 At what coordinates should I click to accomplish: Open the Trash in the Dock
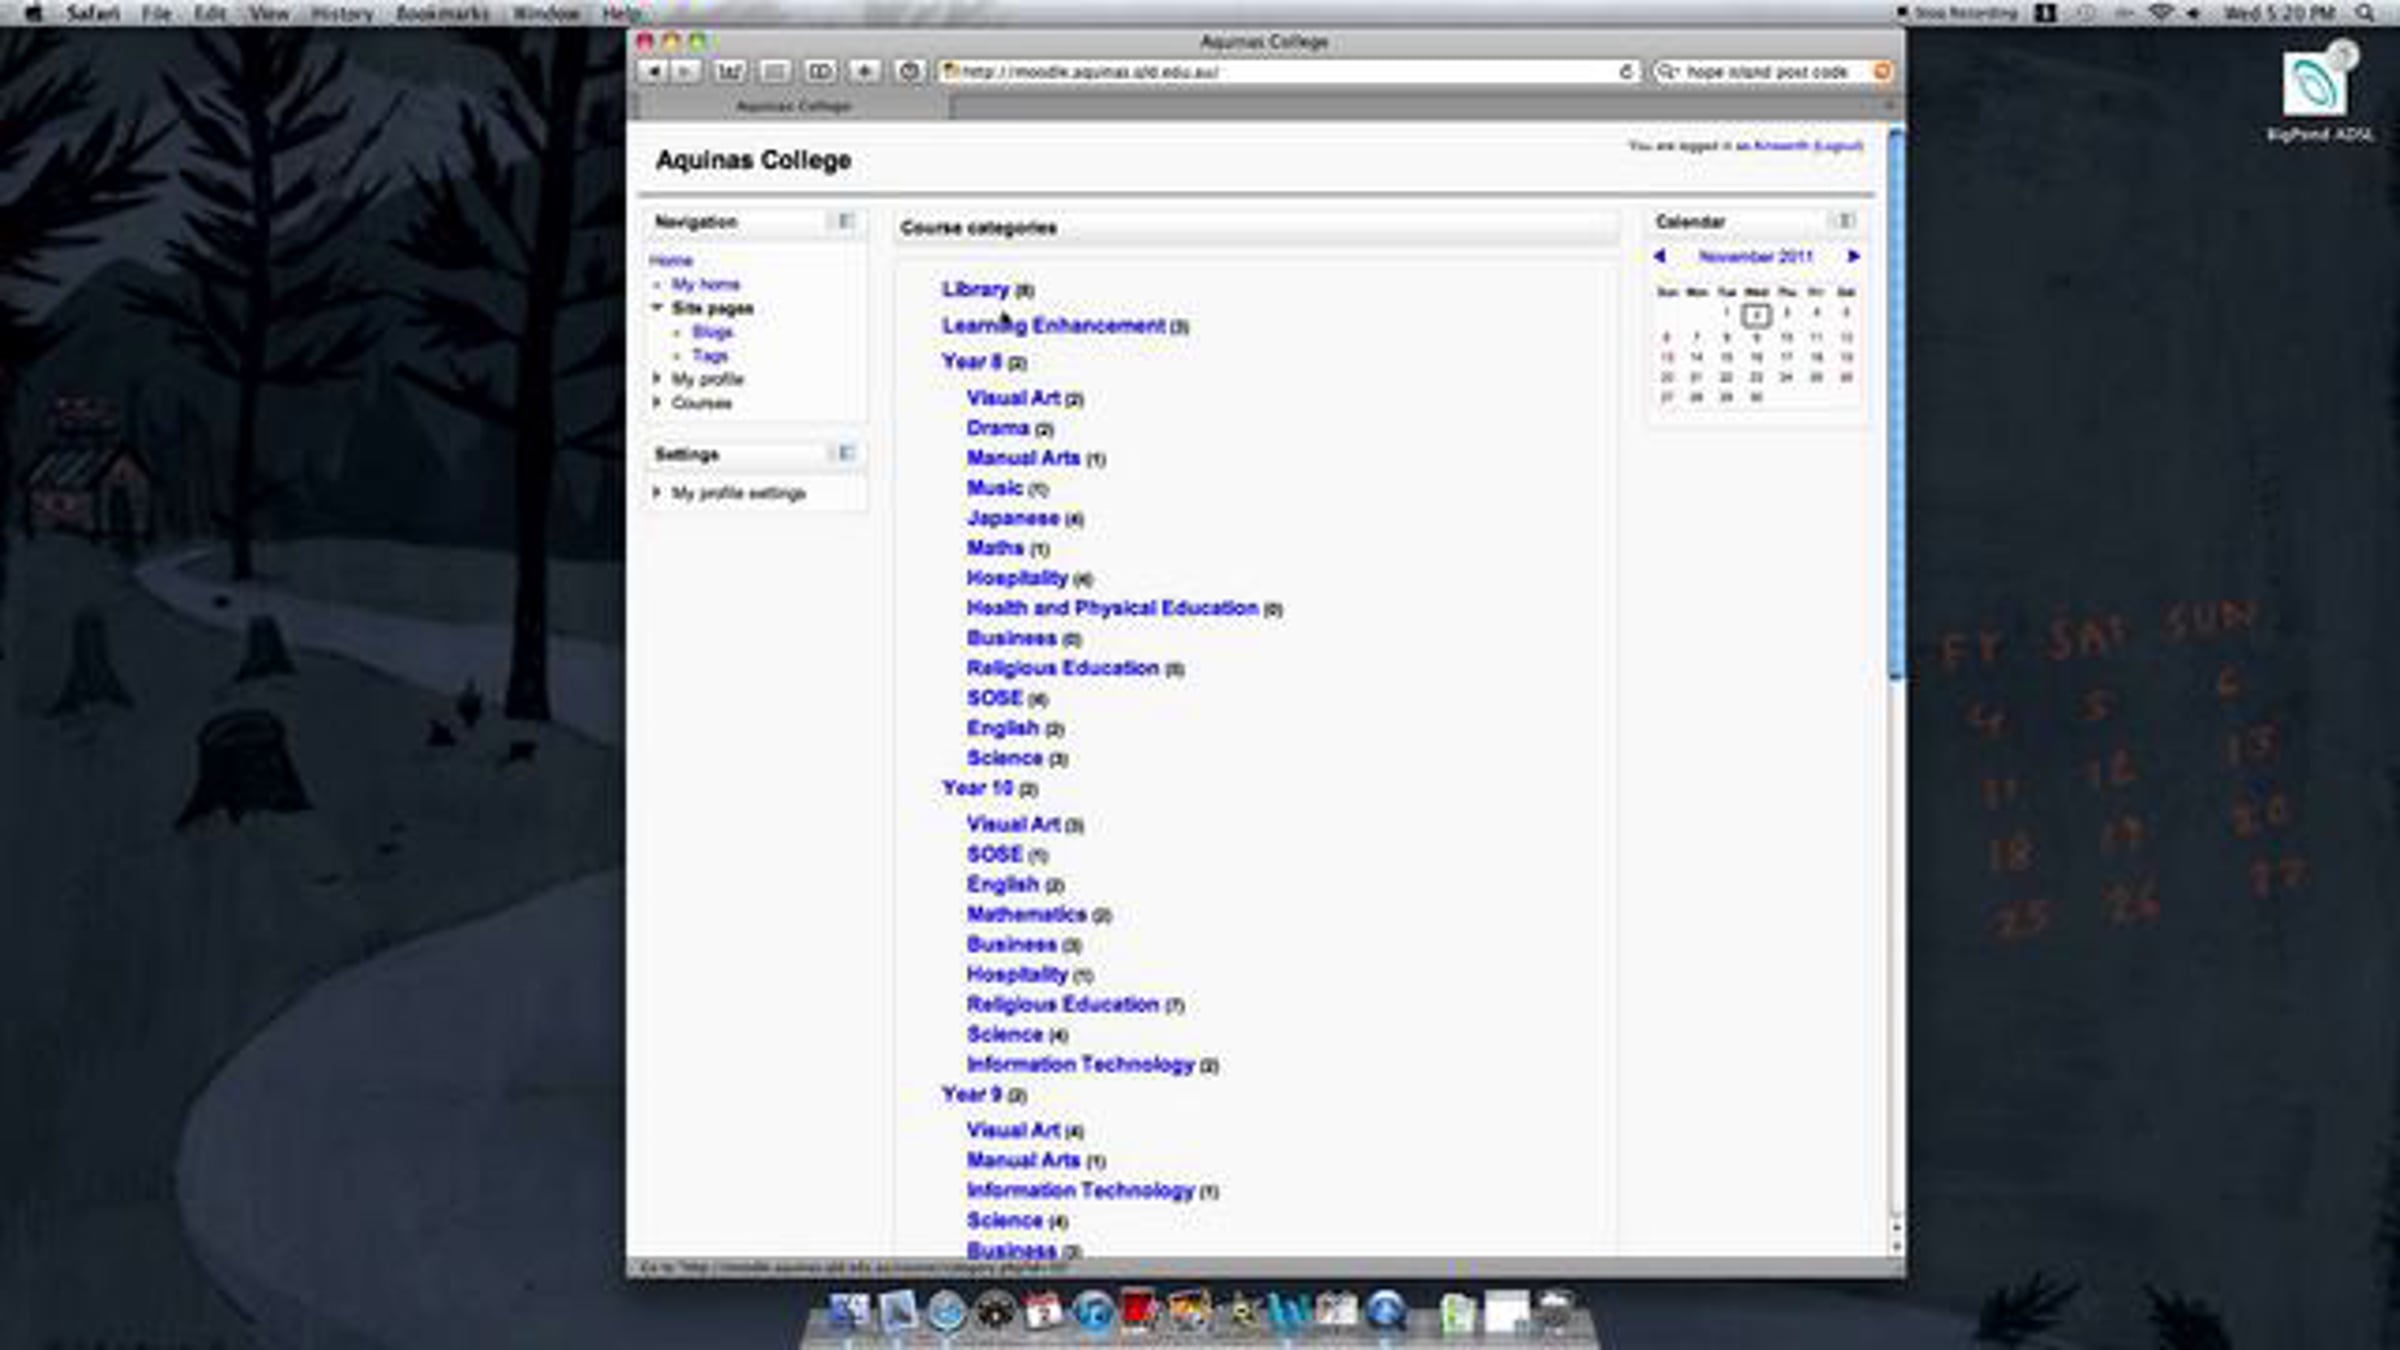[1556, 1311]
